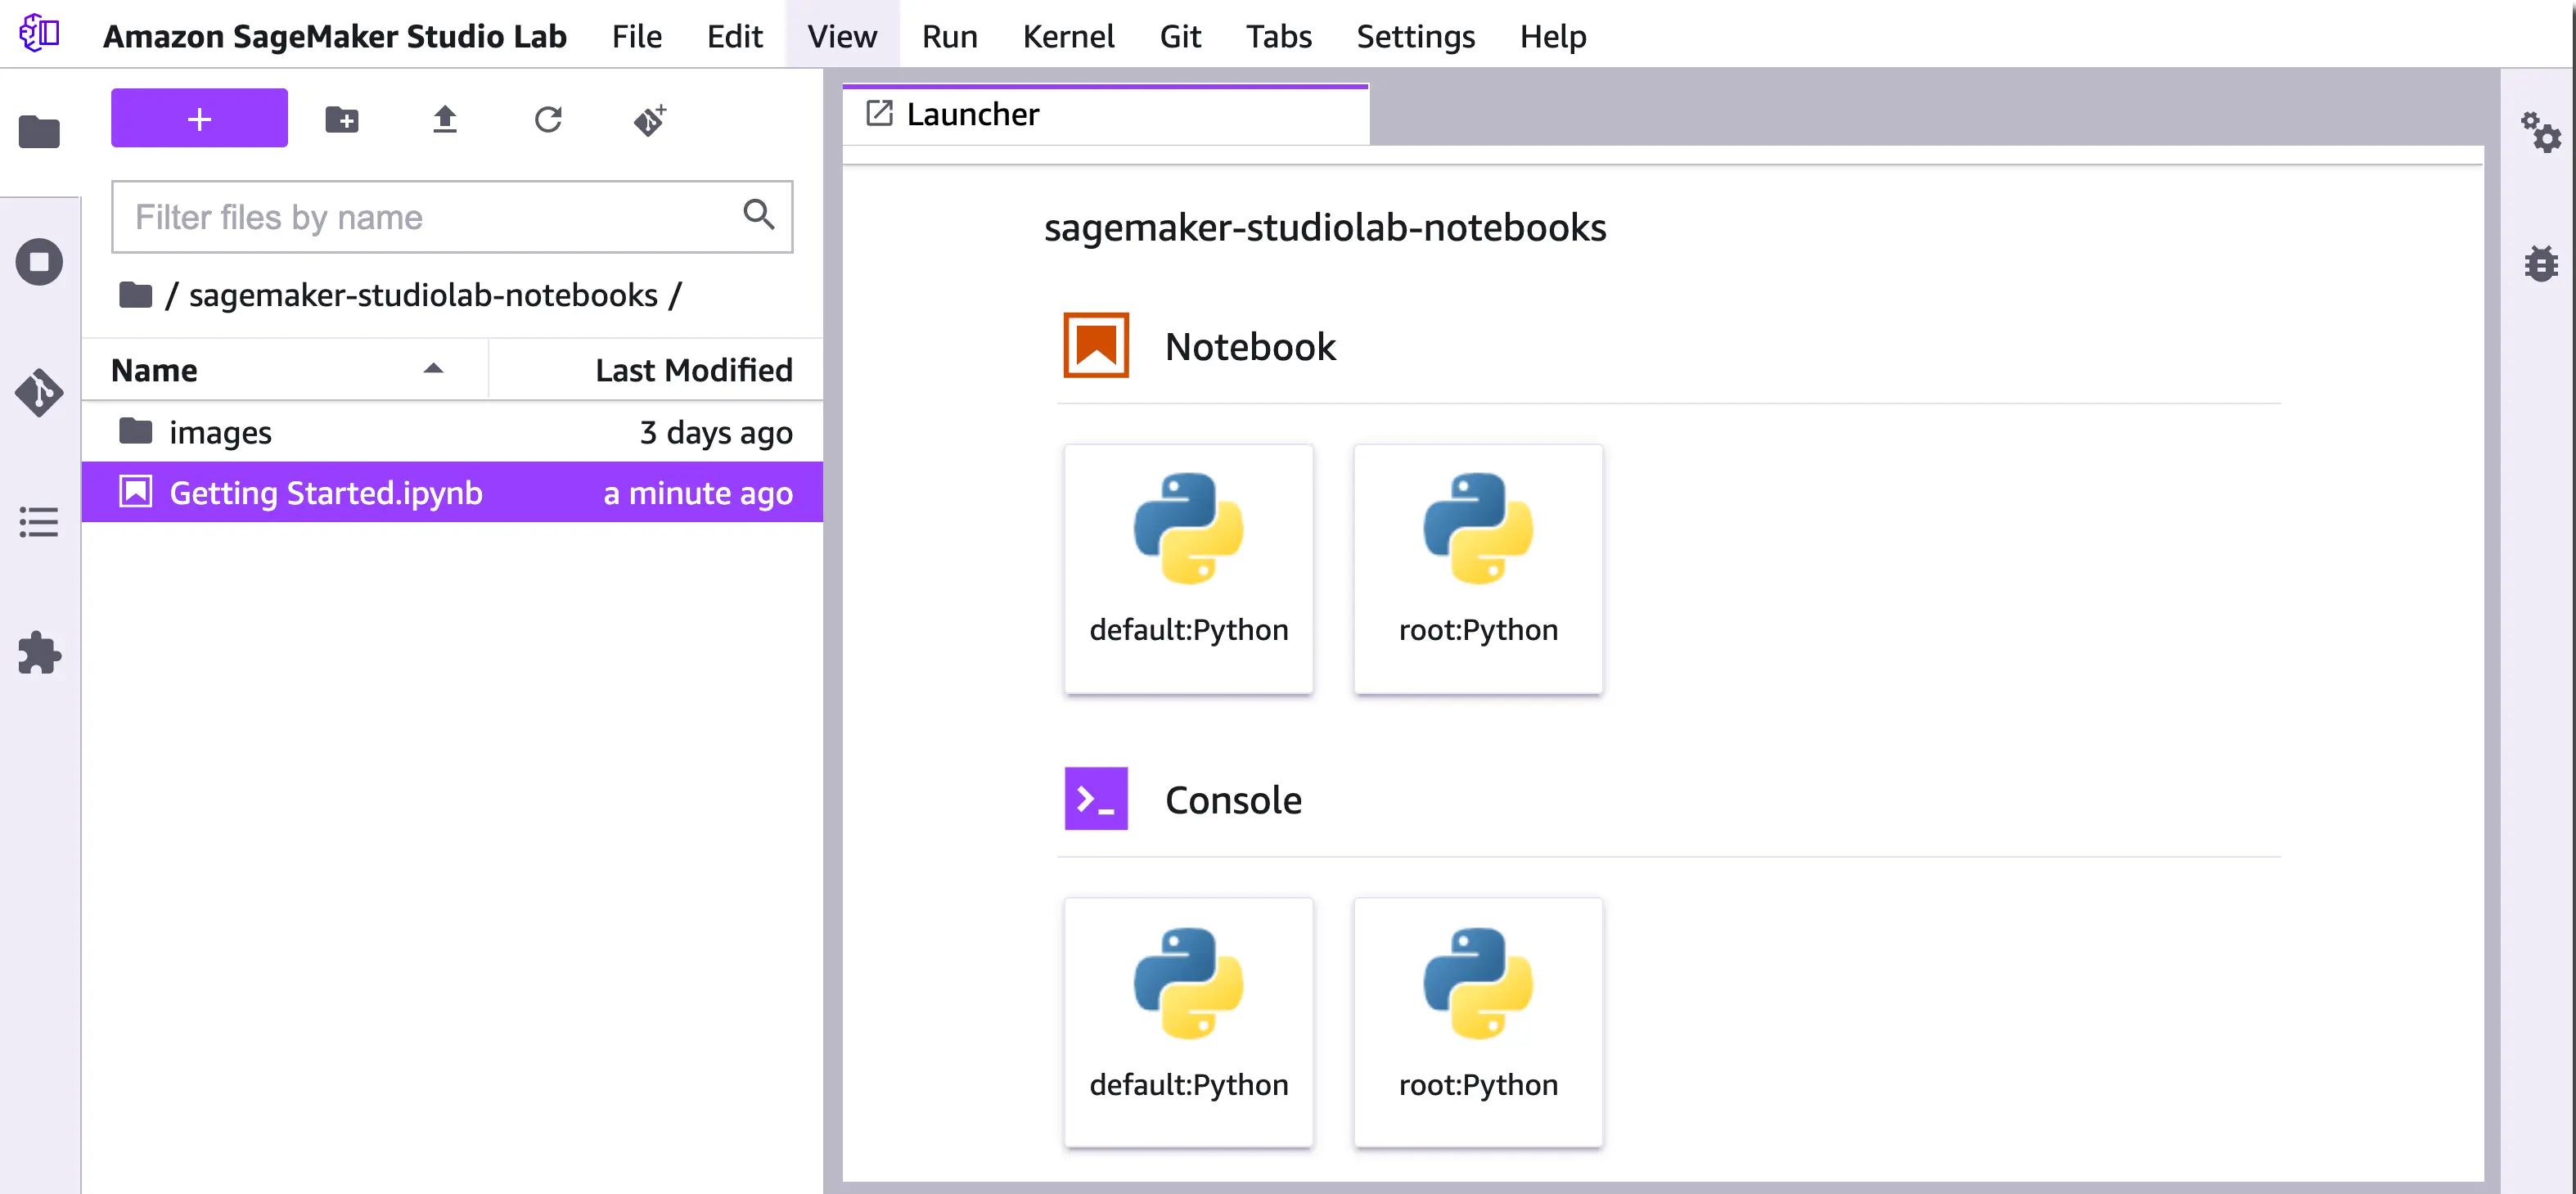Open the Running Terminals and Kernels sidebar icon
This screenshot has height=1194, width=2576.
tap(39, 262)
